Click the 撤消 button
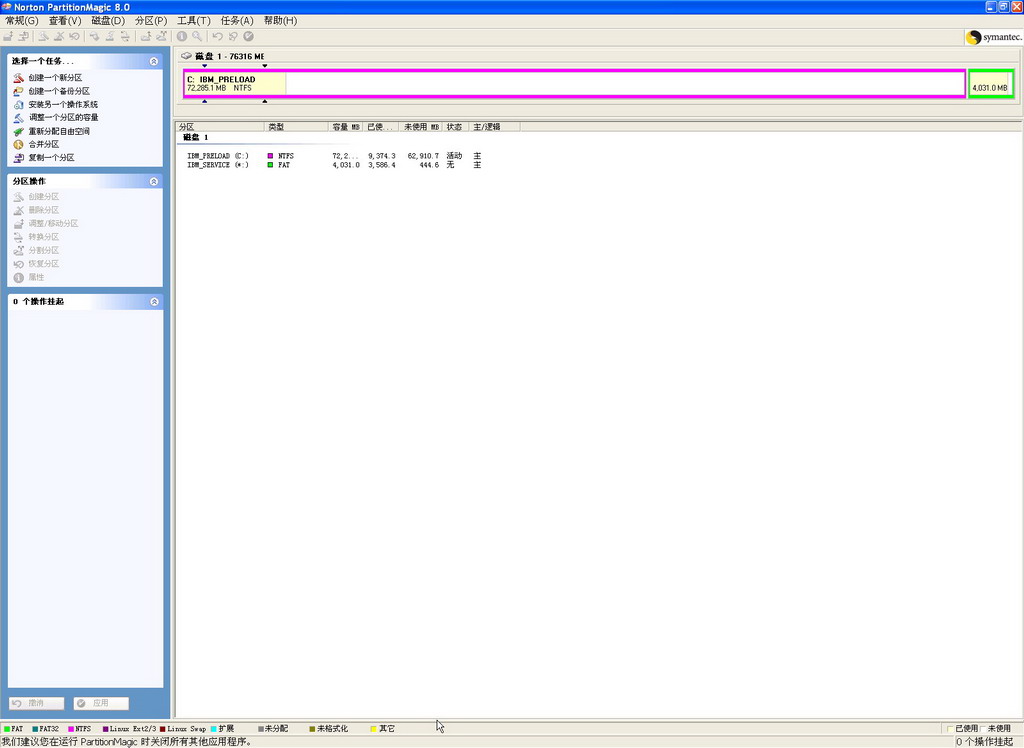The height and width of the screenshot is (748, 1024). click(x=37, y=703)
